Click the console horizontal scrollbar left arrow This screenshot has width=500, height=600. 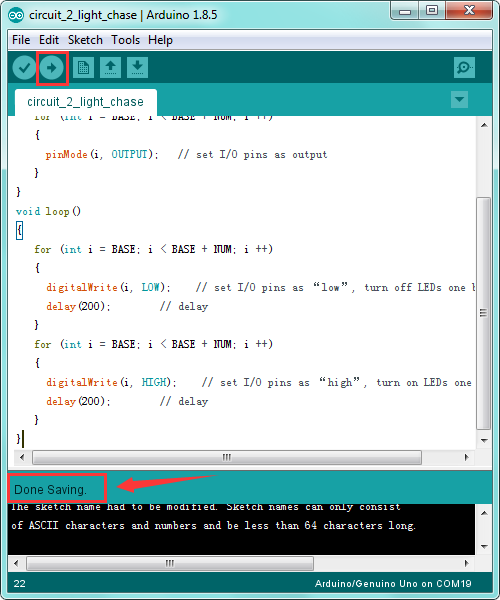16,563
